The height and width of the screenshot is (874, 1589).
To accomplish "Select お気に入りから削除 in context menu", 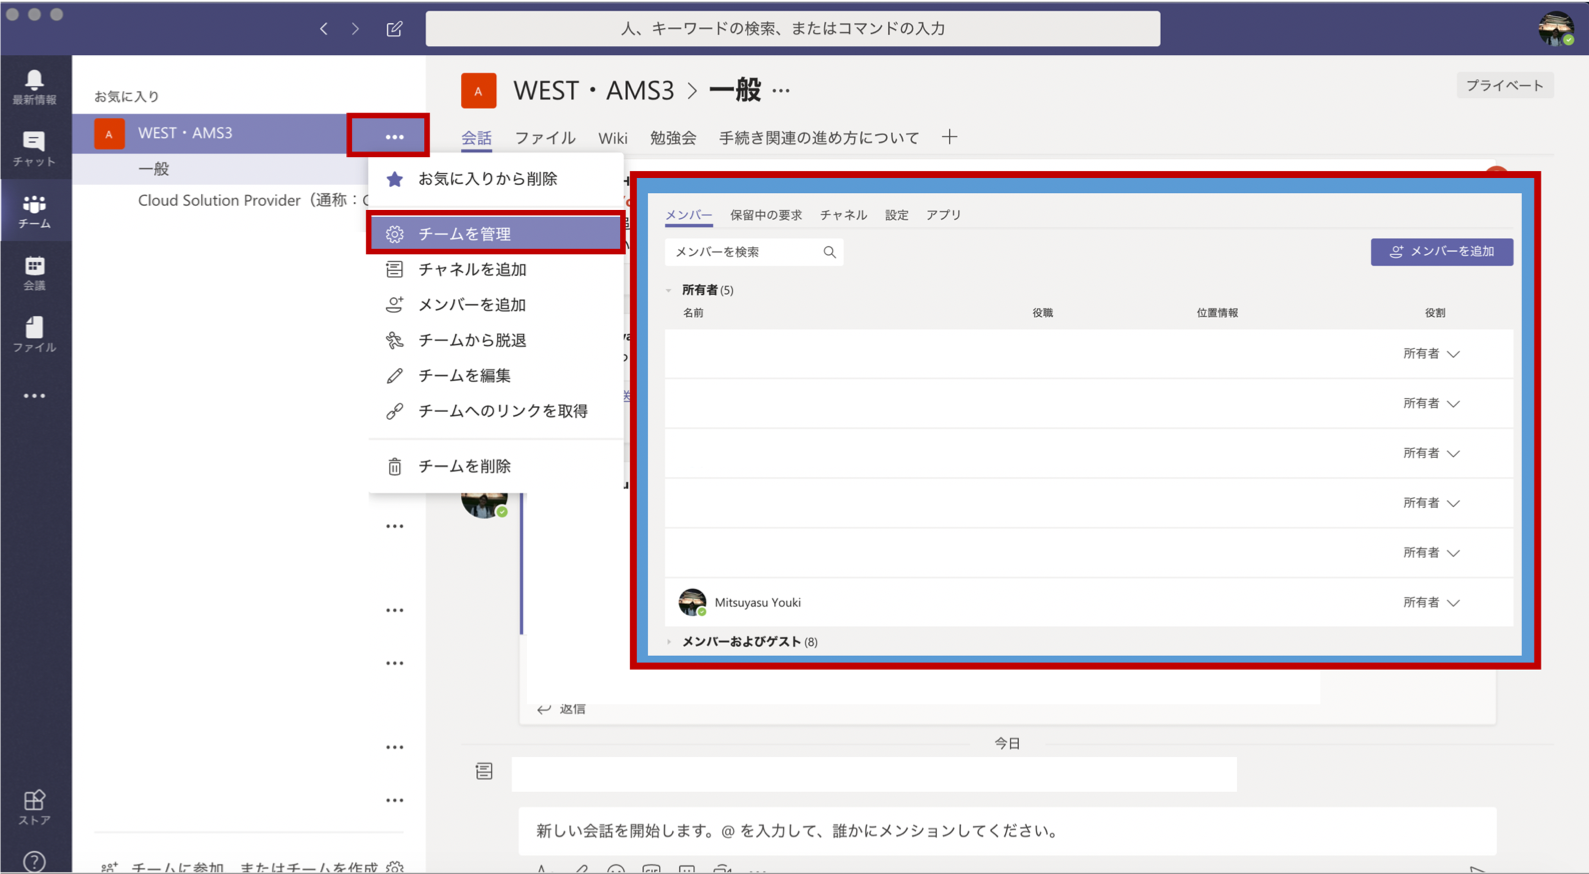I will pos(496,179).
